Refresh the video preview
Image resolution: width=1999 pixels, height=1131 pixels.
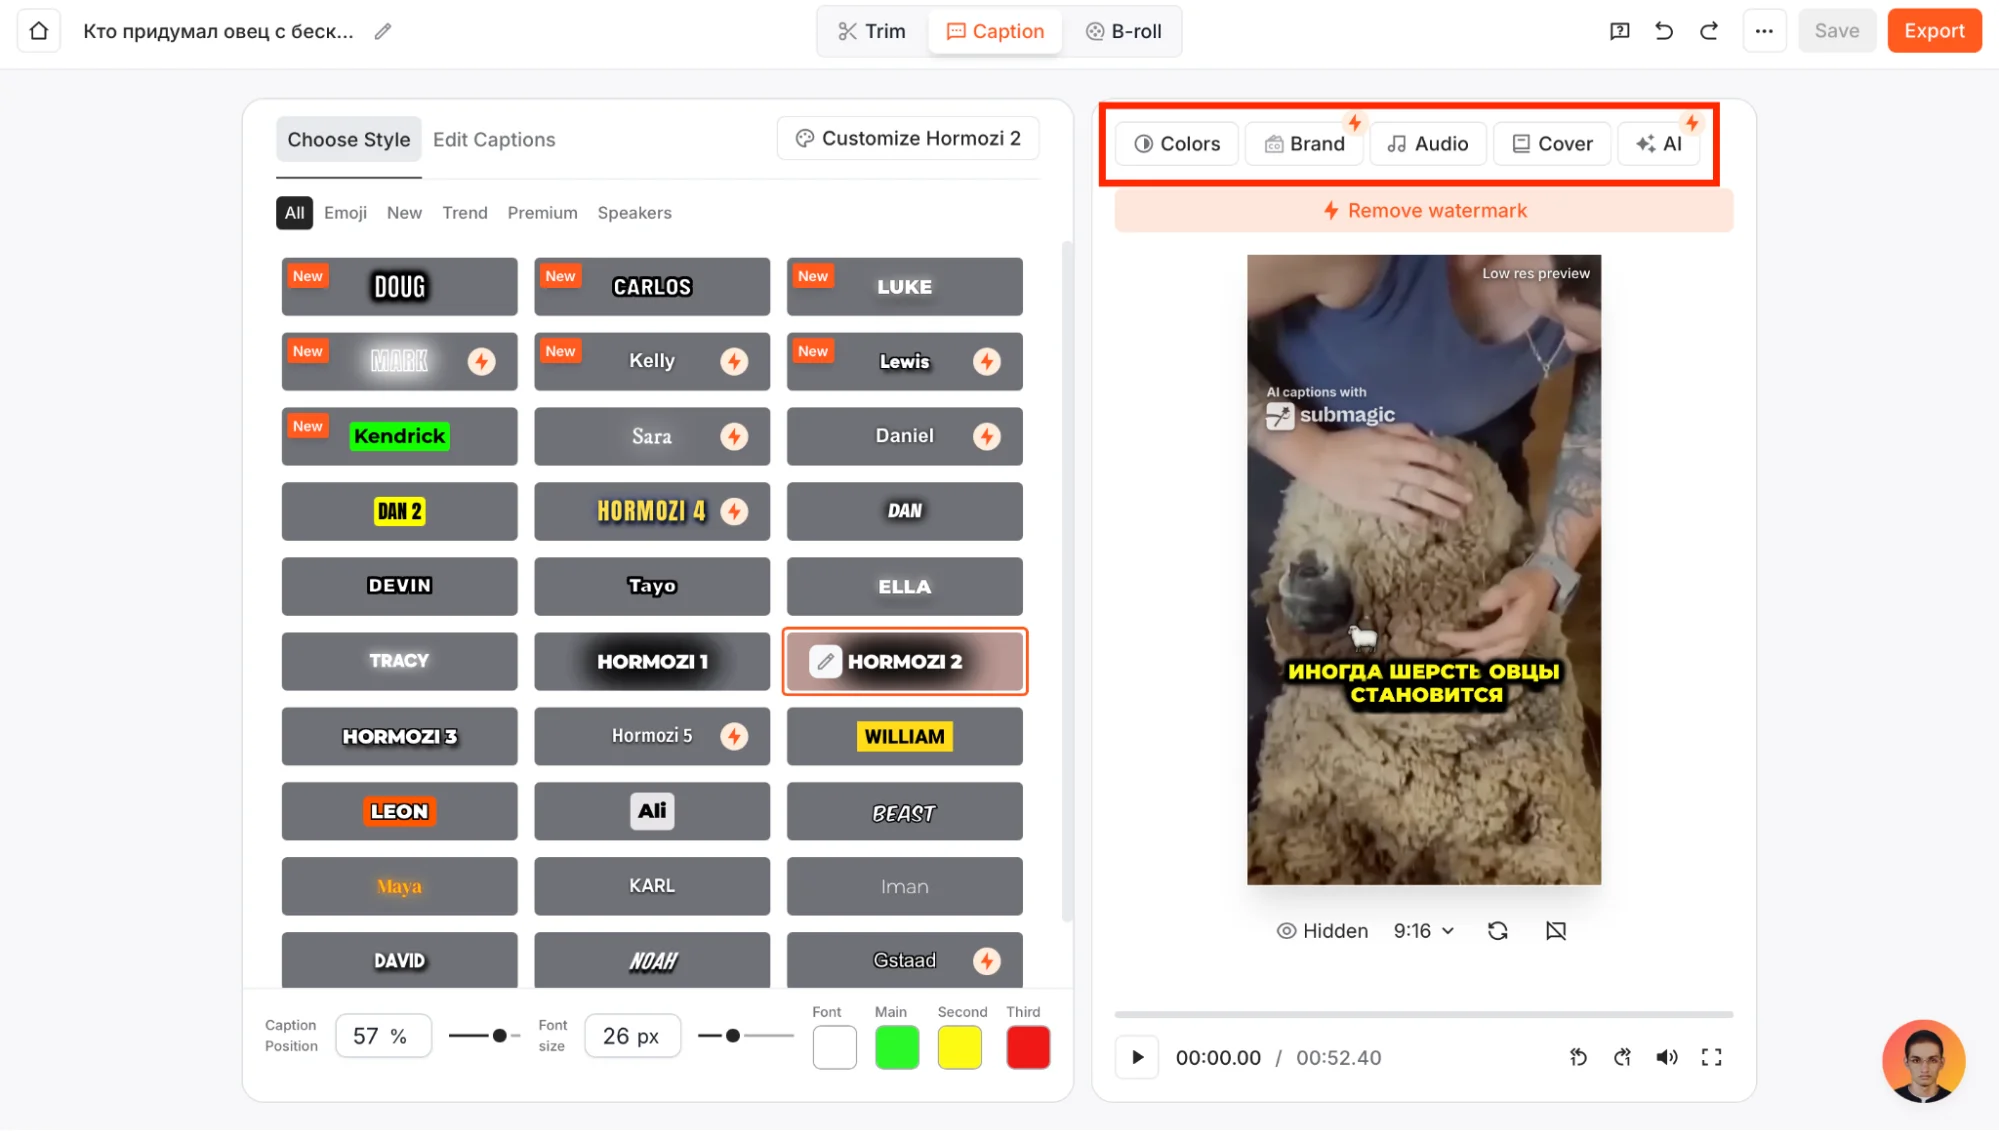pyautogui.click(x=1497, y=931)
